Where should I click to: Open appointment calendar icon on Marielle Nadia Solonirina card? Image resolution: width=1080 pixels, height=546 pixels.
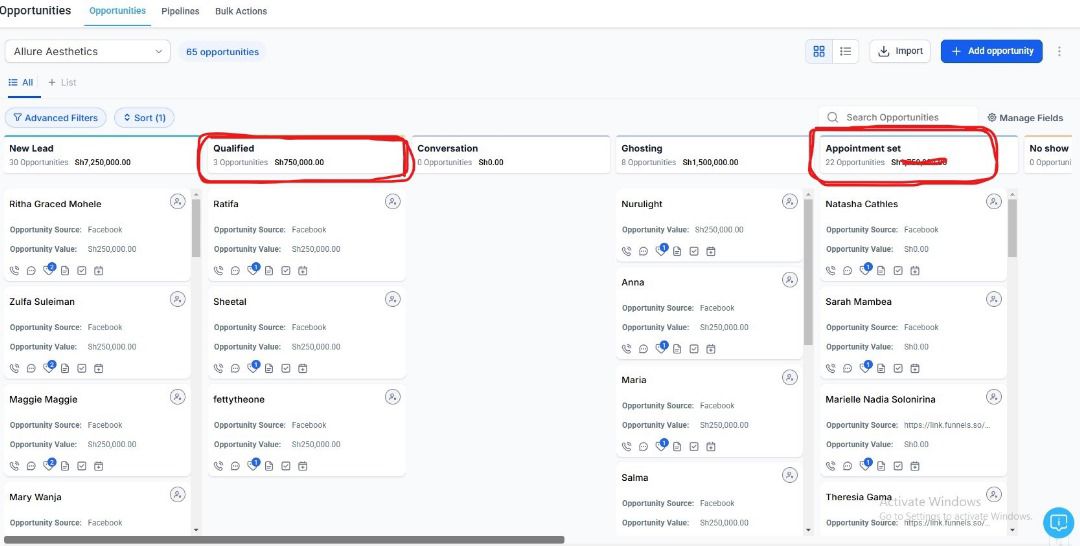(x=915, y=466)
